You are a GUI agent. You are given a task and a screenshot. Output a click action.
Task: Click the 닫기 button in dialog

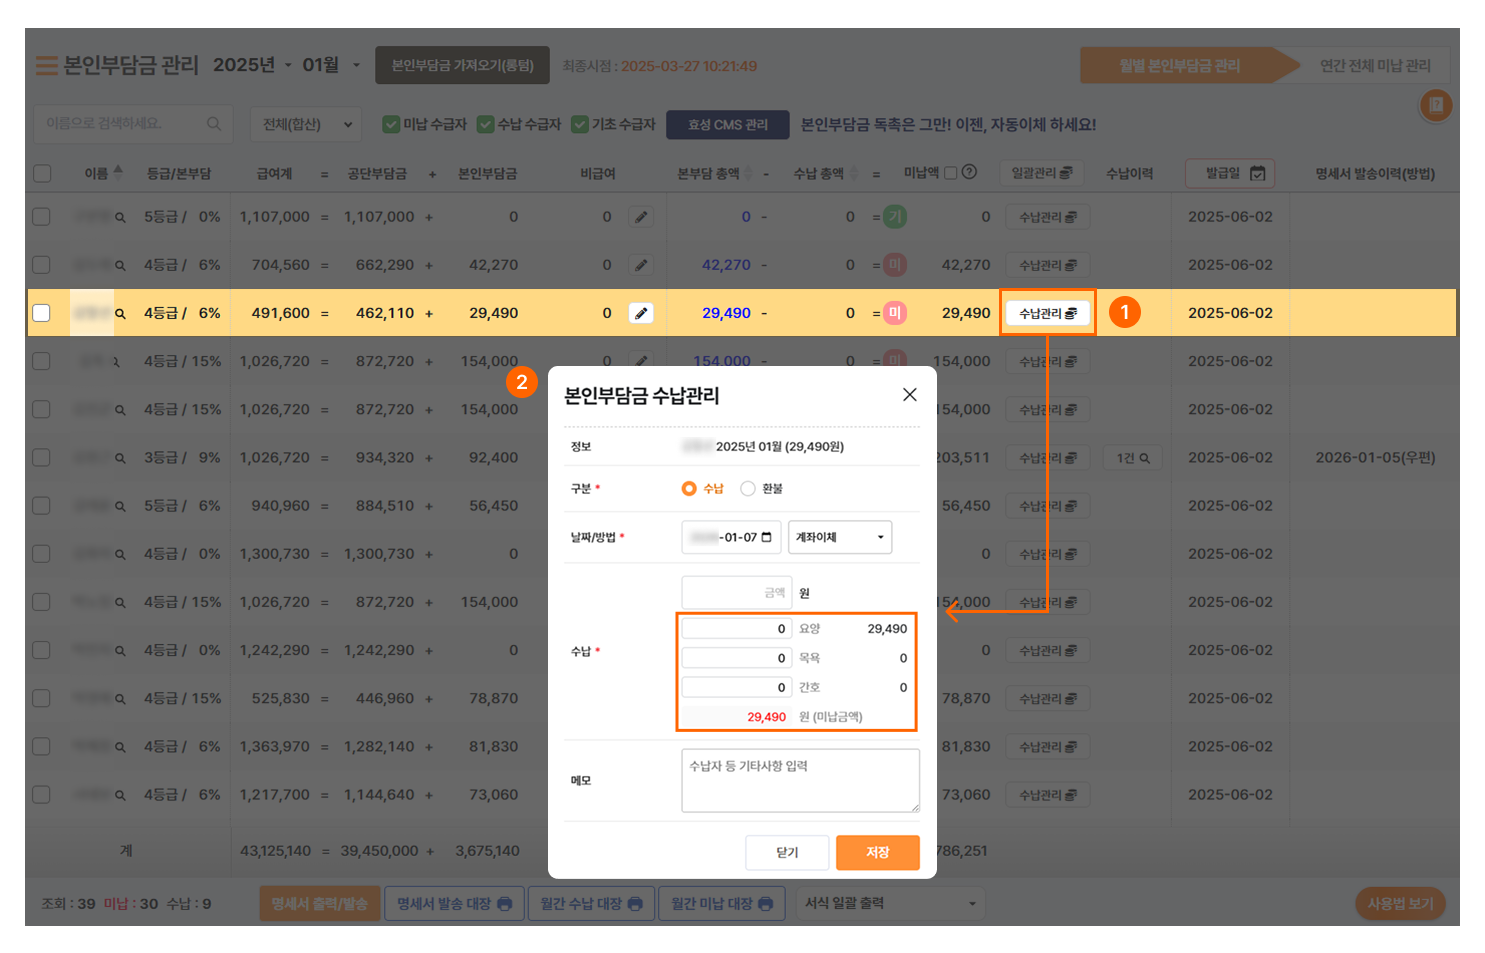click(787, 852)
